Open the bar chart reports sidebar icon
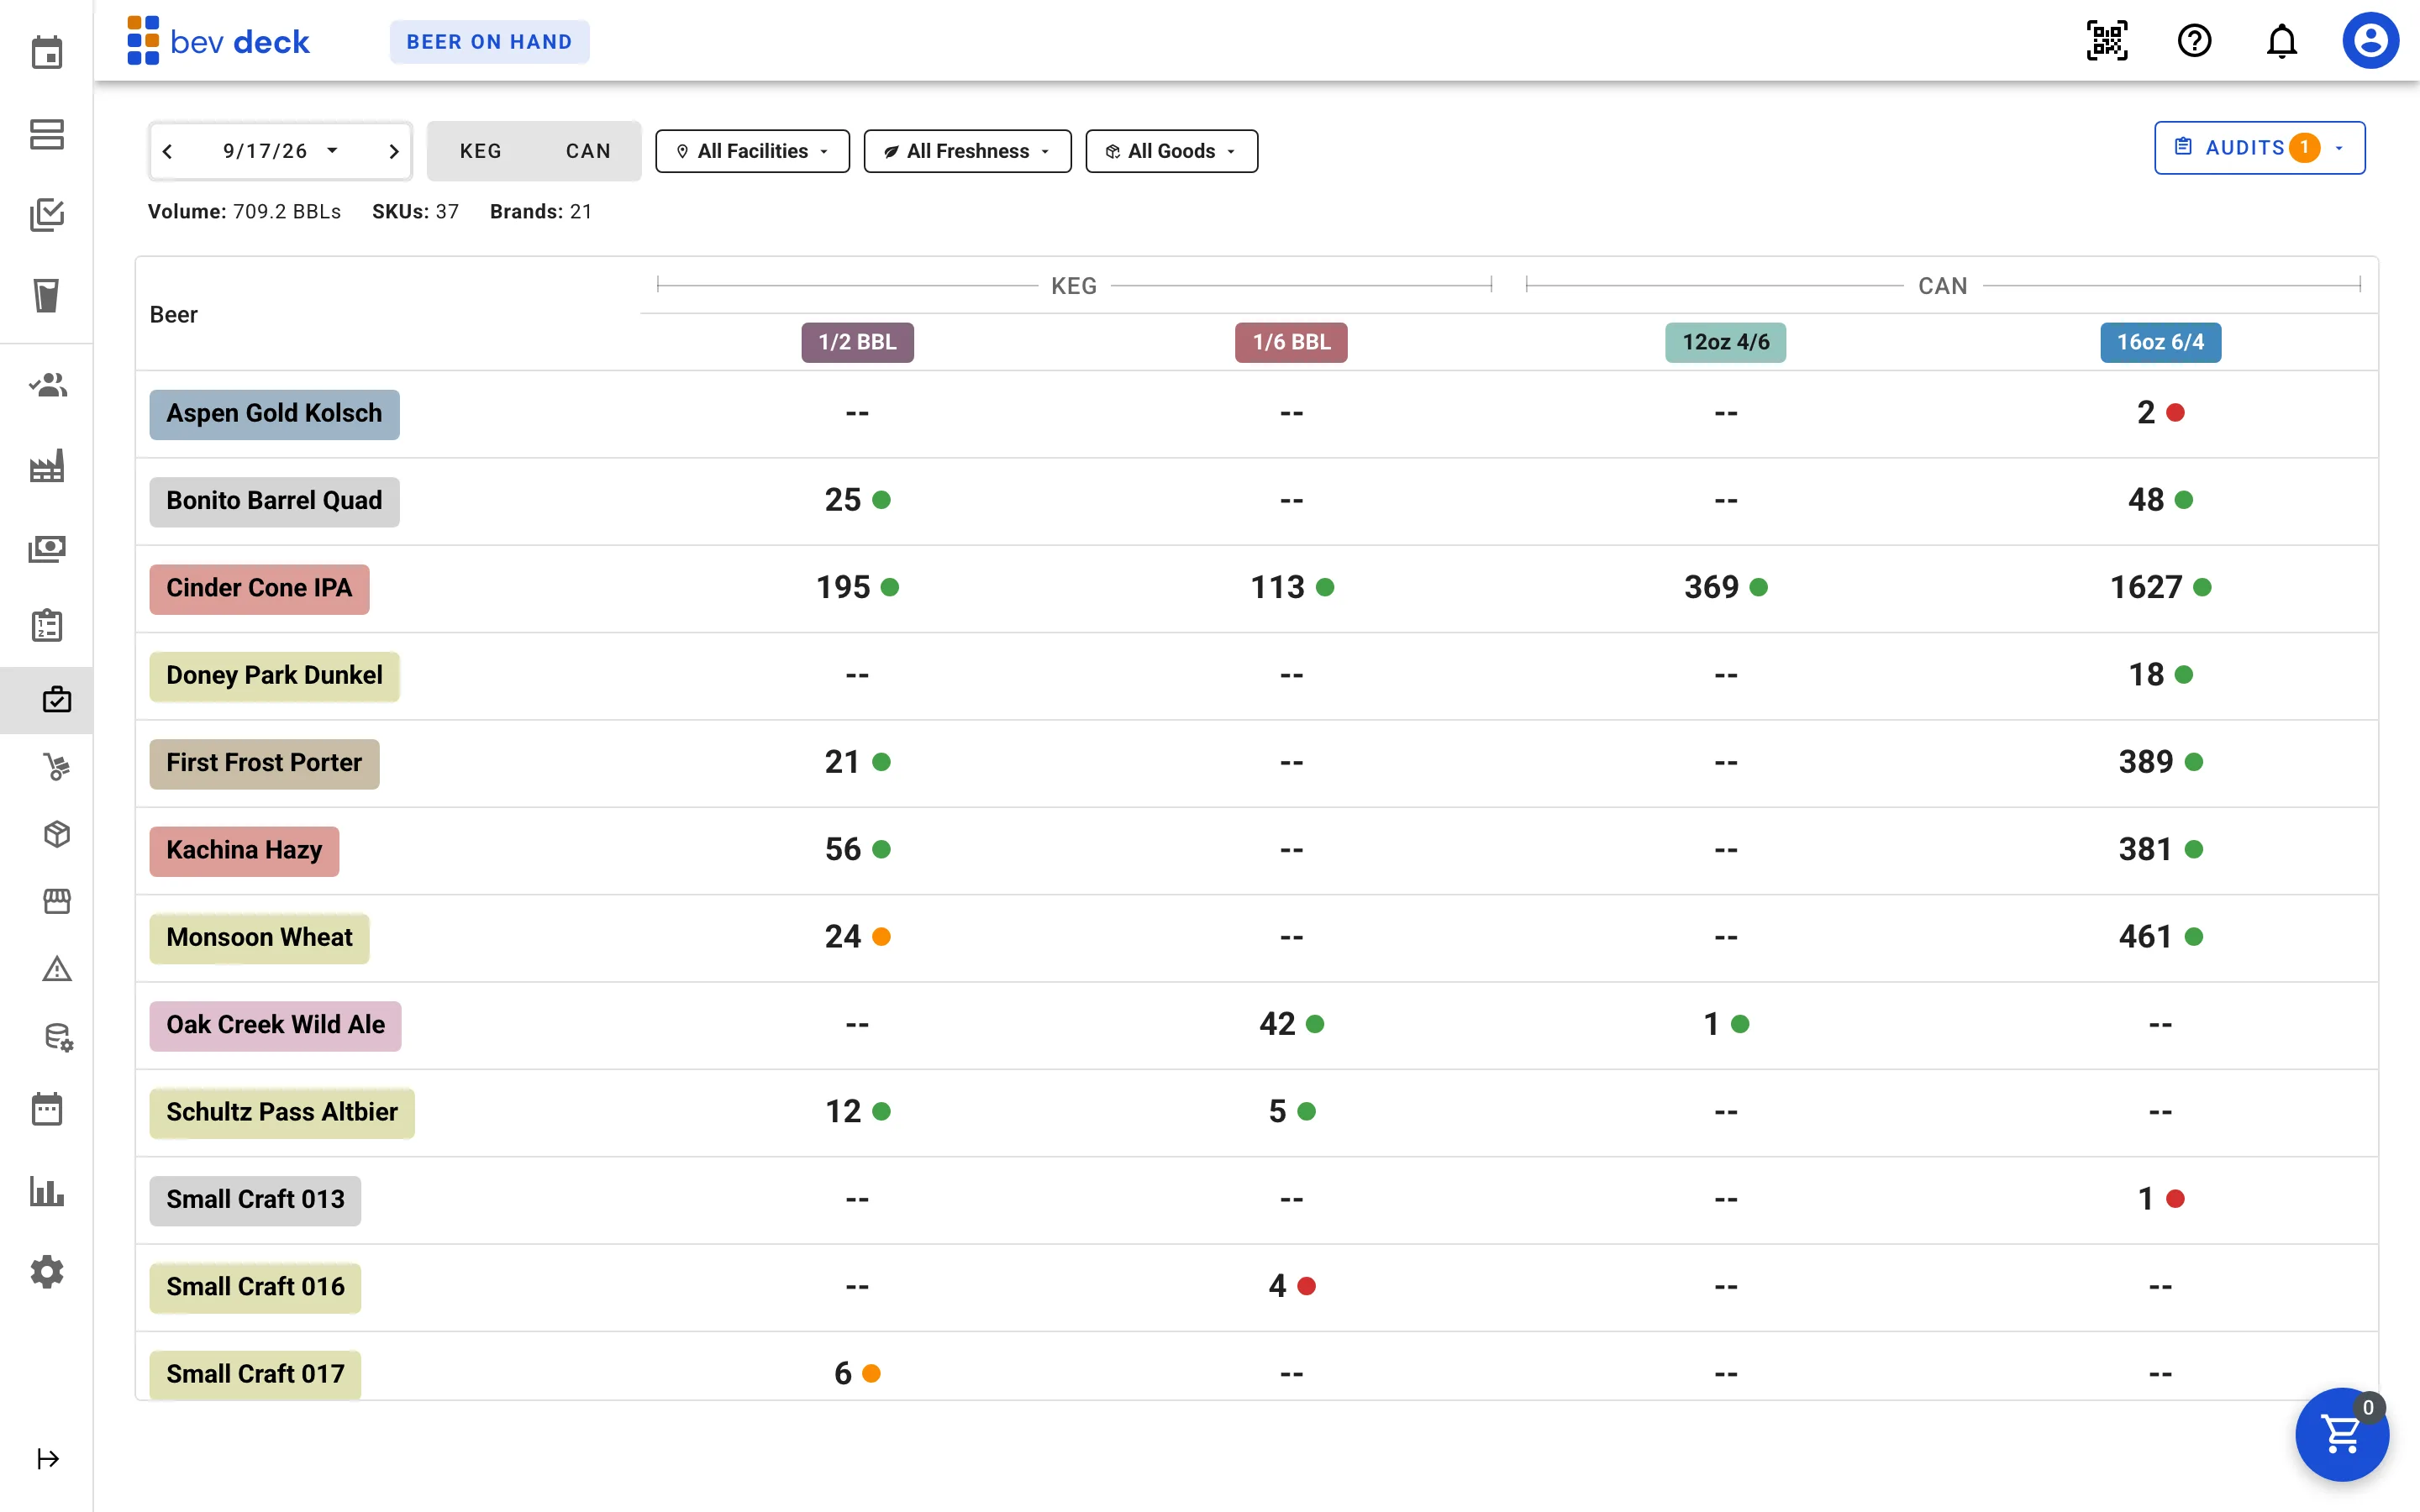Image resolution: width=2420 pixels, height=1512 pixels. [47, 1191]
